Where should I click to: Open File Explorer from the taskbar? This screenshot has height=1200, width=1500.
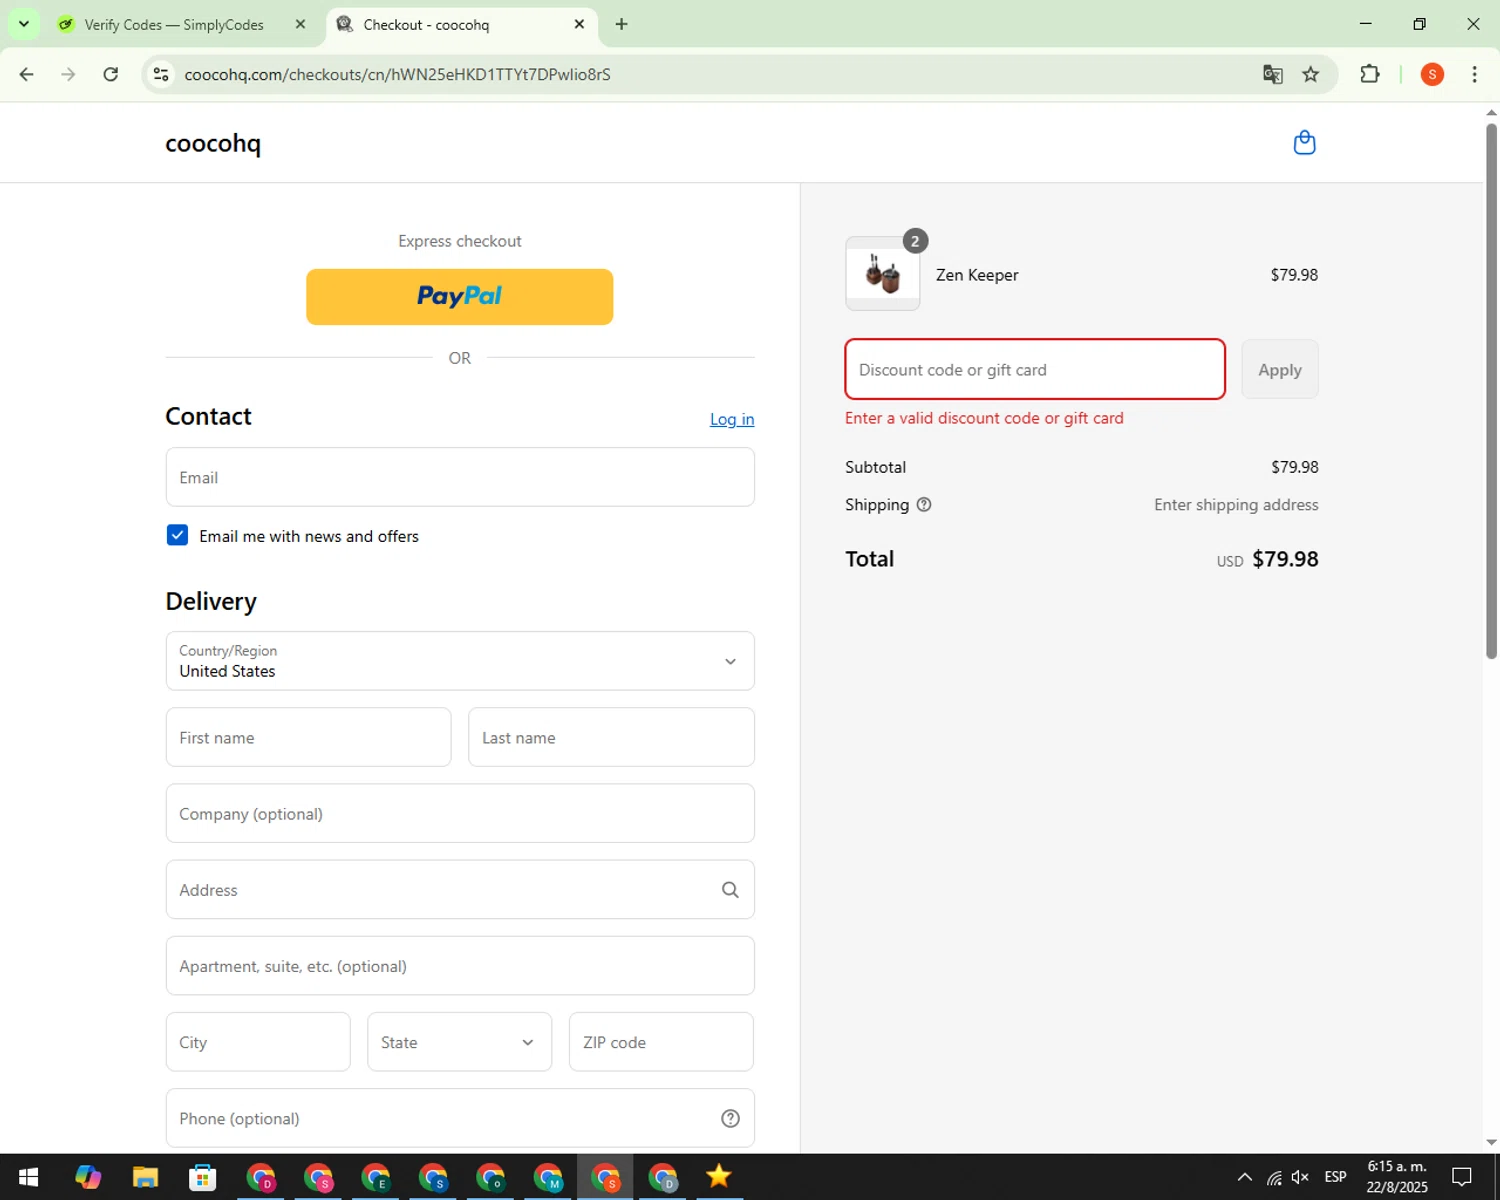[145, 1177]
